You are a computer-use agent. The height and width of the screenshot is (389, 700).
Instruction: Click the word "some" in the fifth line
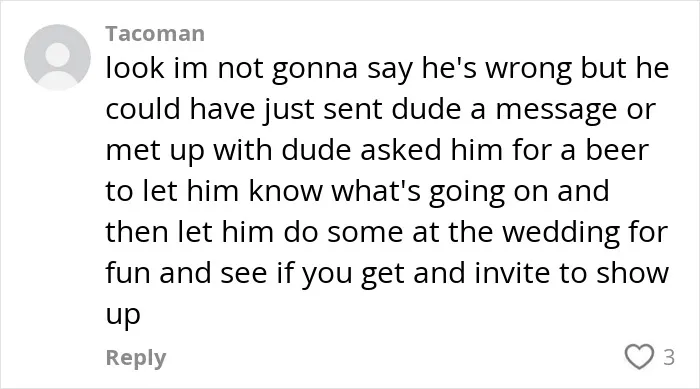point(365,233)
